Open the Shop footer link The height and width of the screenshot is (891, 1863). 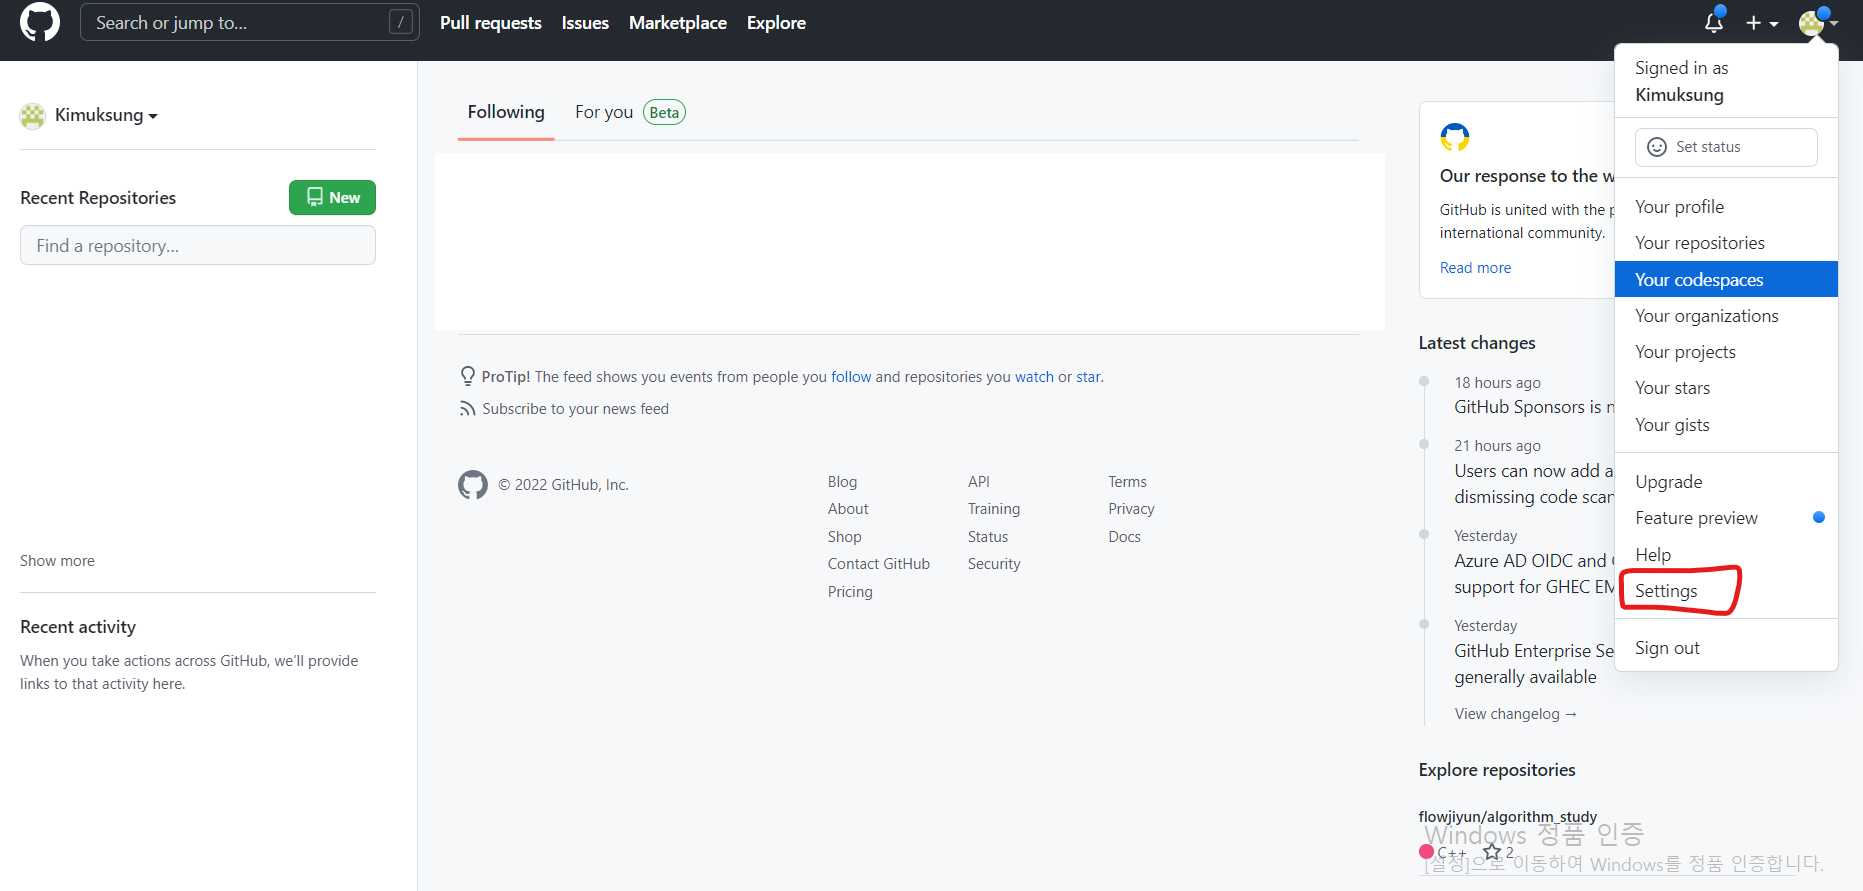pos(844,537)
